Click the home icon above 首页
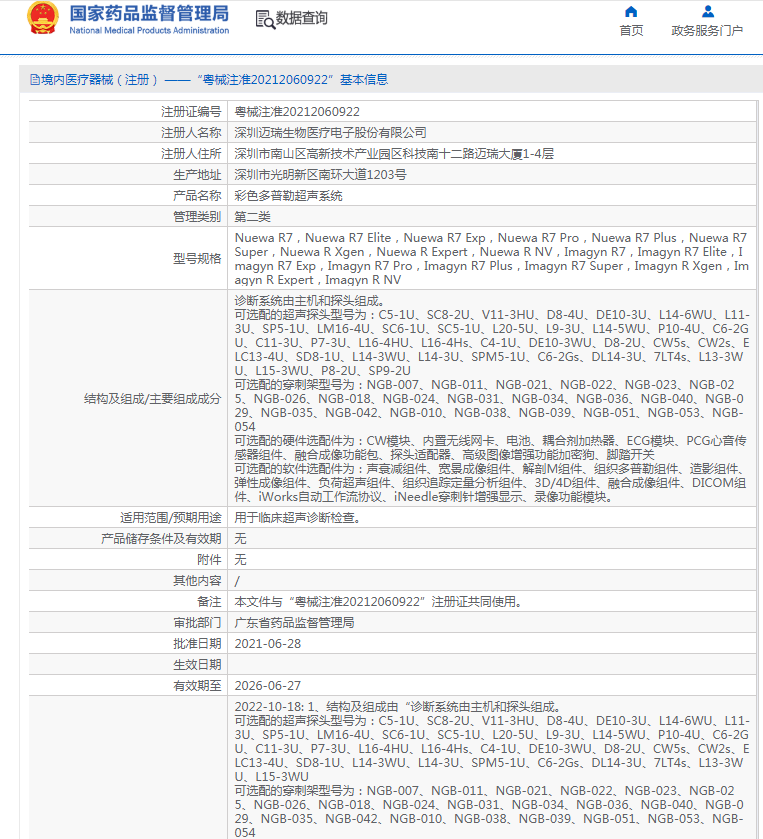The width and height of the screenshot is (763, 839). (x=631, y=12)
